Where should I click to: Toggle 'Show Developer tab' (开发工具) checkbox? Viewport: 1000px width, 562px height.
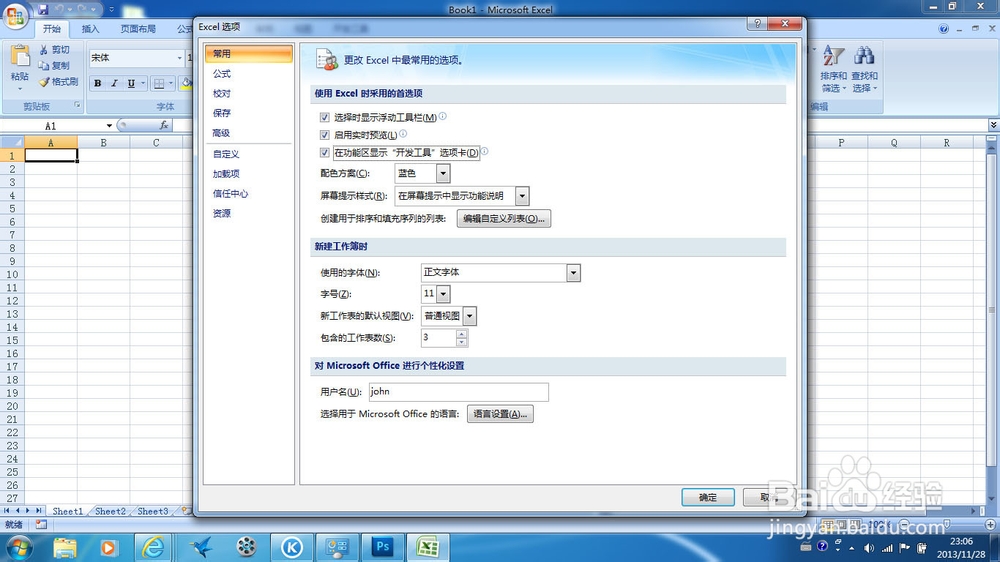point(325,152)
